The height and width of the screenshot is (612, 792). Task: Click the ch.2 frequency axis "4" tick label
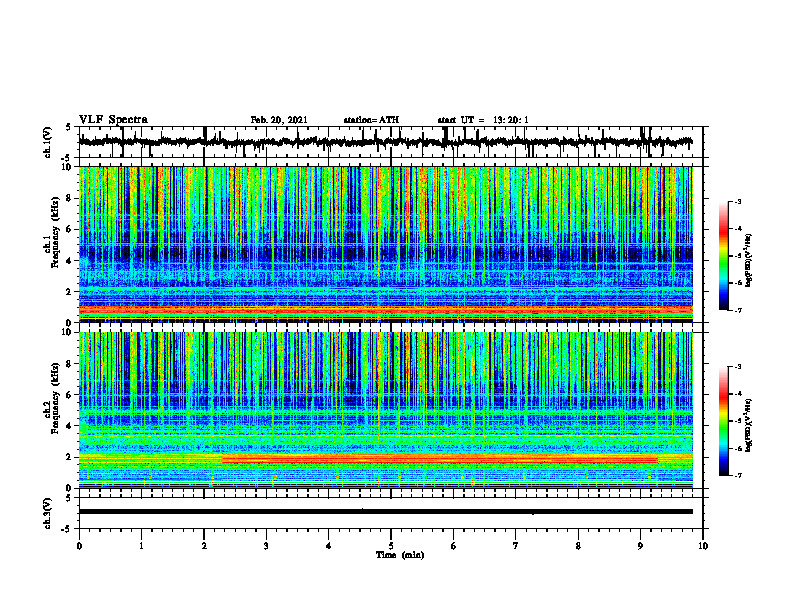pos(70,426)
